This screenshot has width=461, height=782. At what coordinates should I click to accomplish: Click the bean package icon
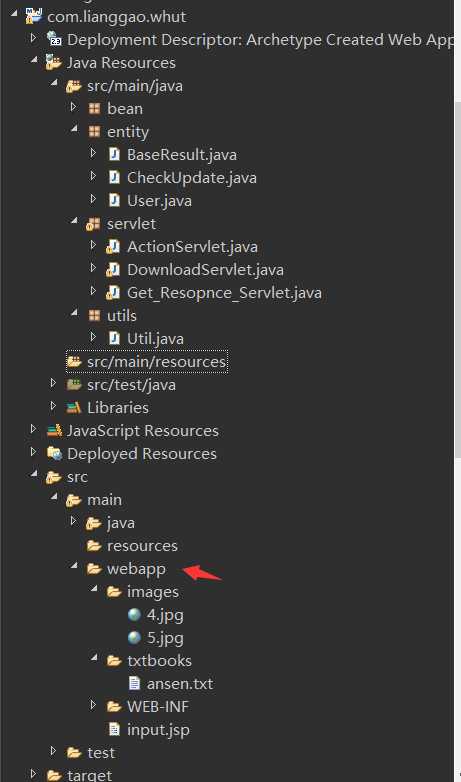[94, 108]
